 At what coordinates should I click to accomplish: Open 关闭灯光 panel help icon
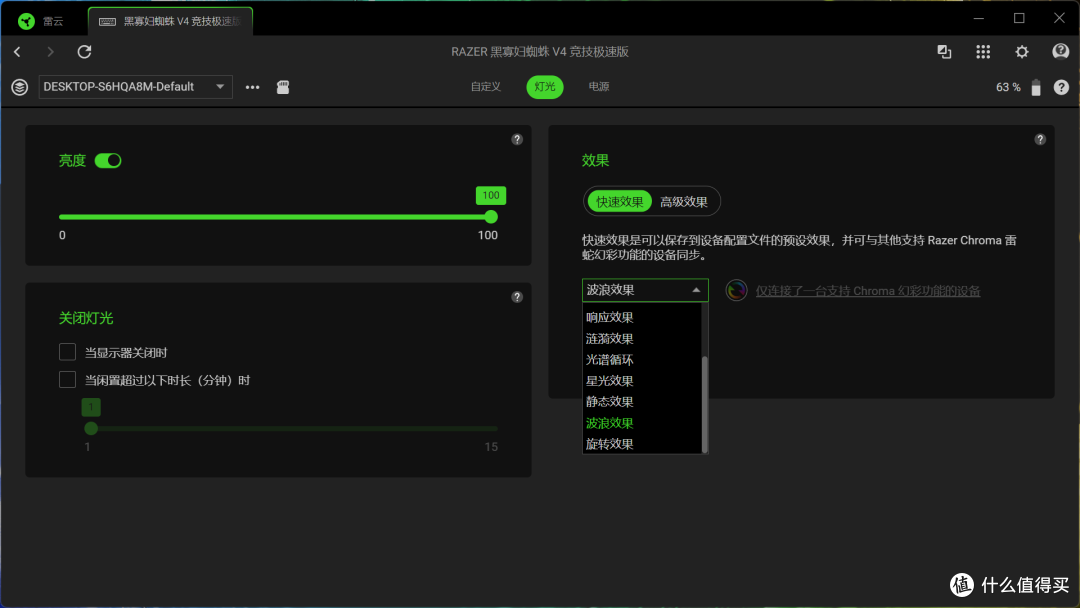click(x=517, y=297)
